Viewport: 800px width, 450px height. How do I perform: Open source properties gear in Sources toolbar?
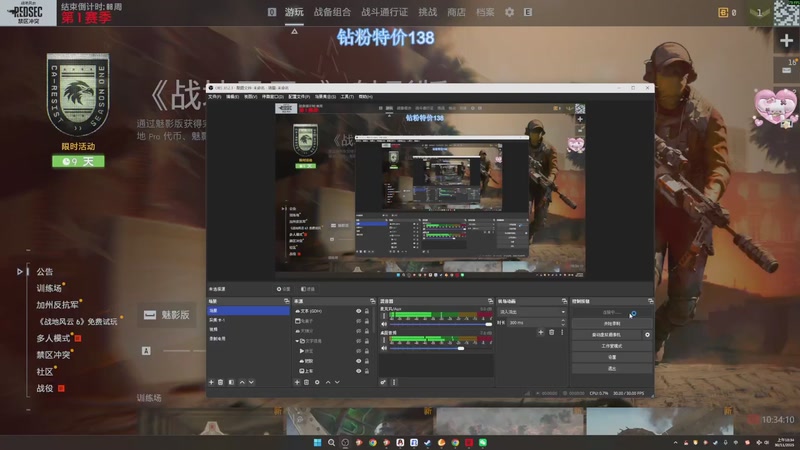pos(317,382)
